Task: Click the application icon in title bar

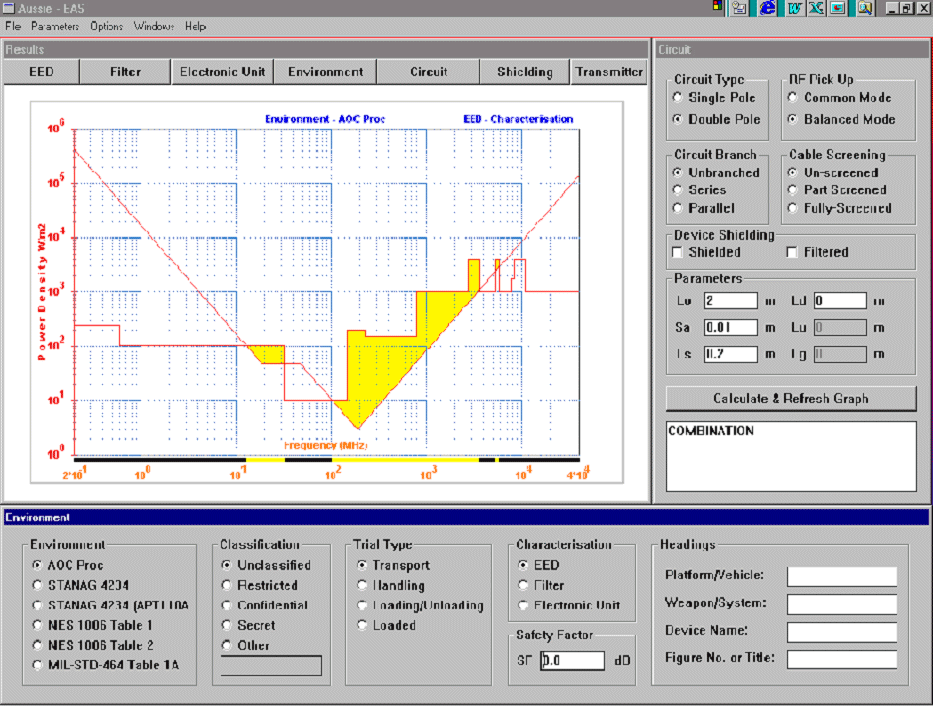Action: coord(8,8)
